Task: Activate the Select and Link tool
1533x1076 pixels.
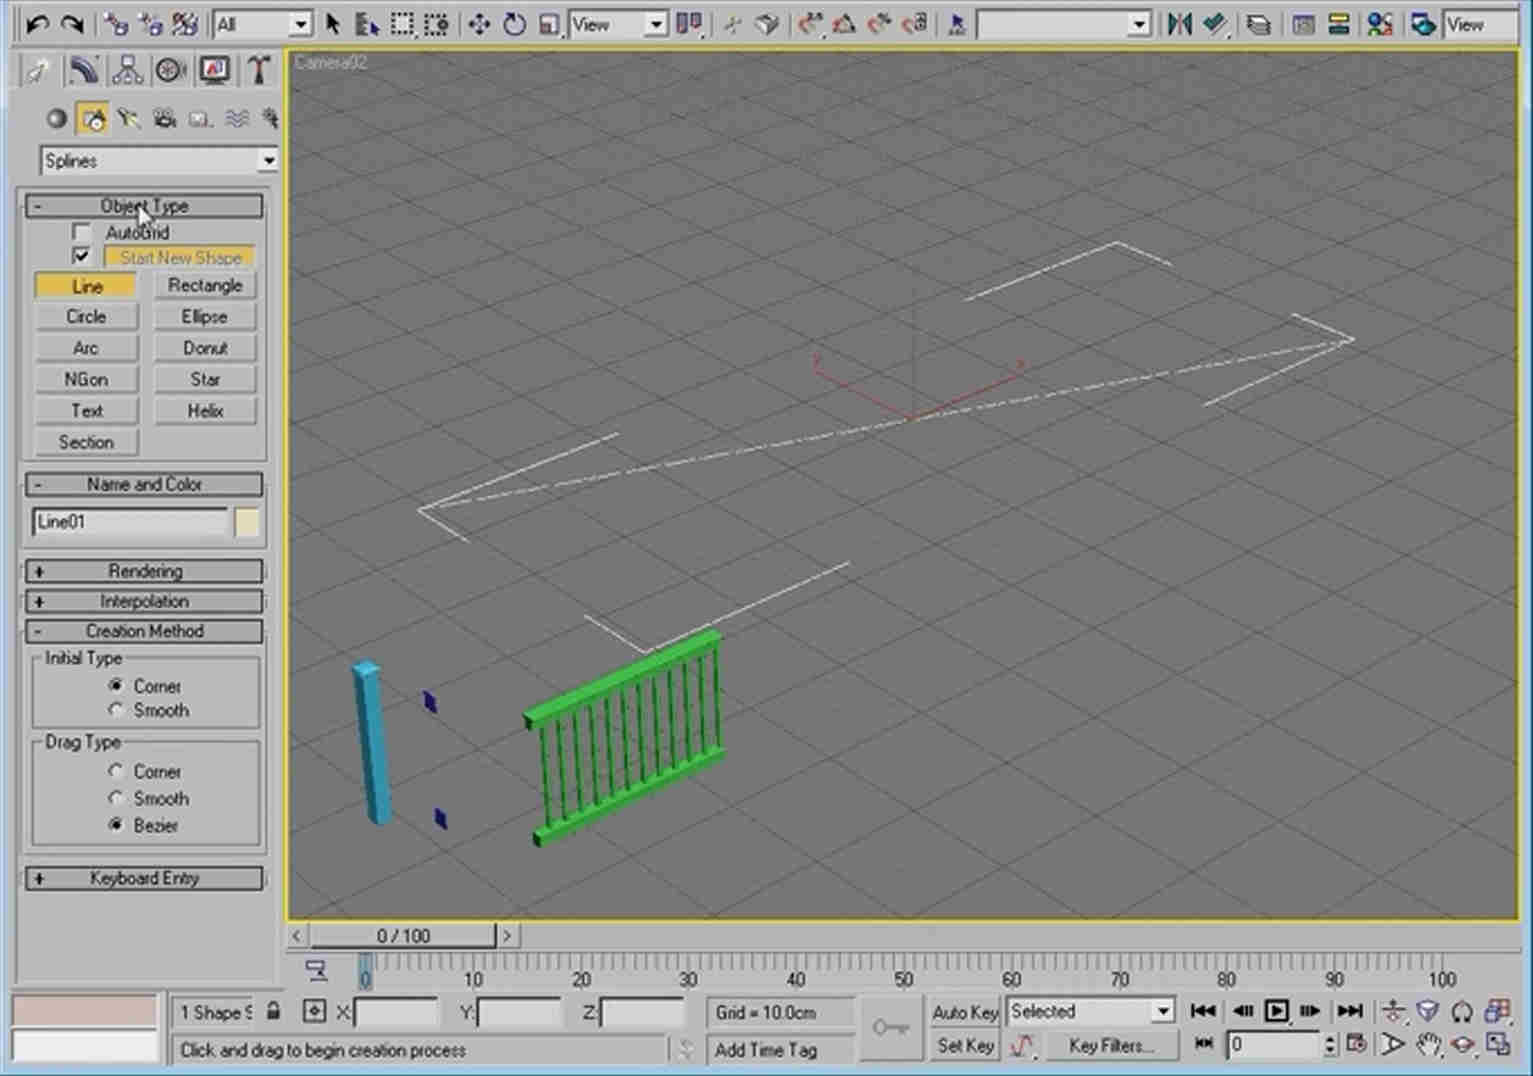Action: click(x=116, y=24)
